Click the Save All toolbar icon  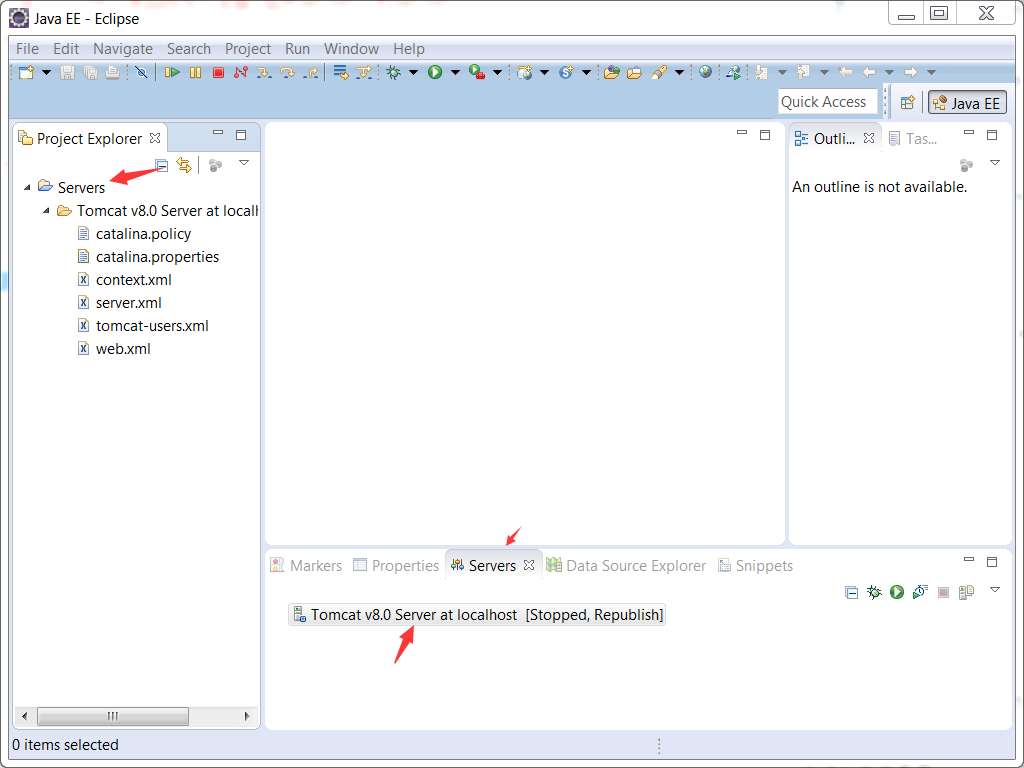90,72
